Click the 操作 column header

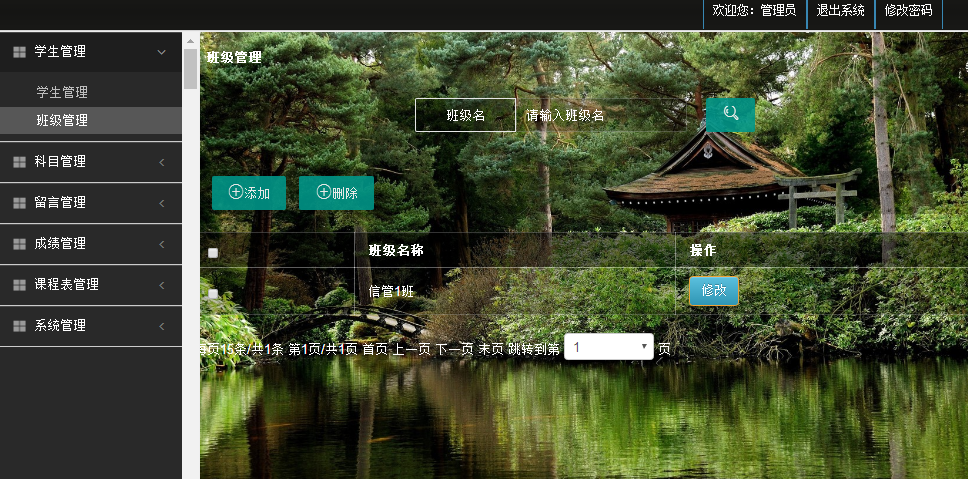click(703, 251)
